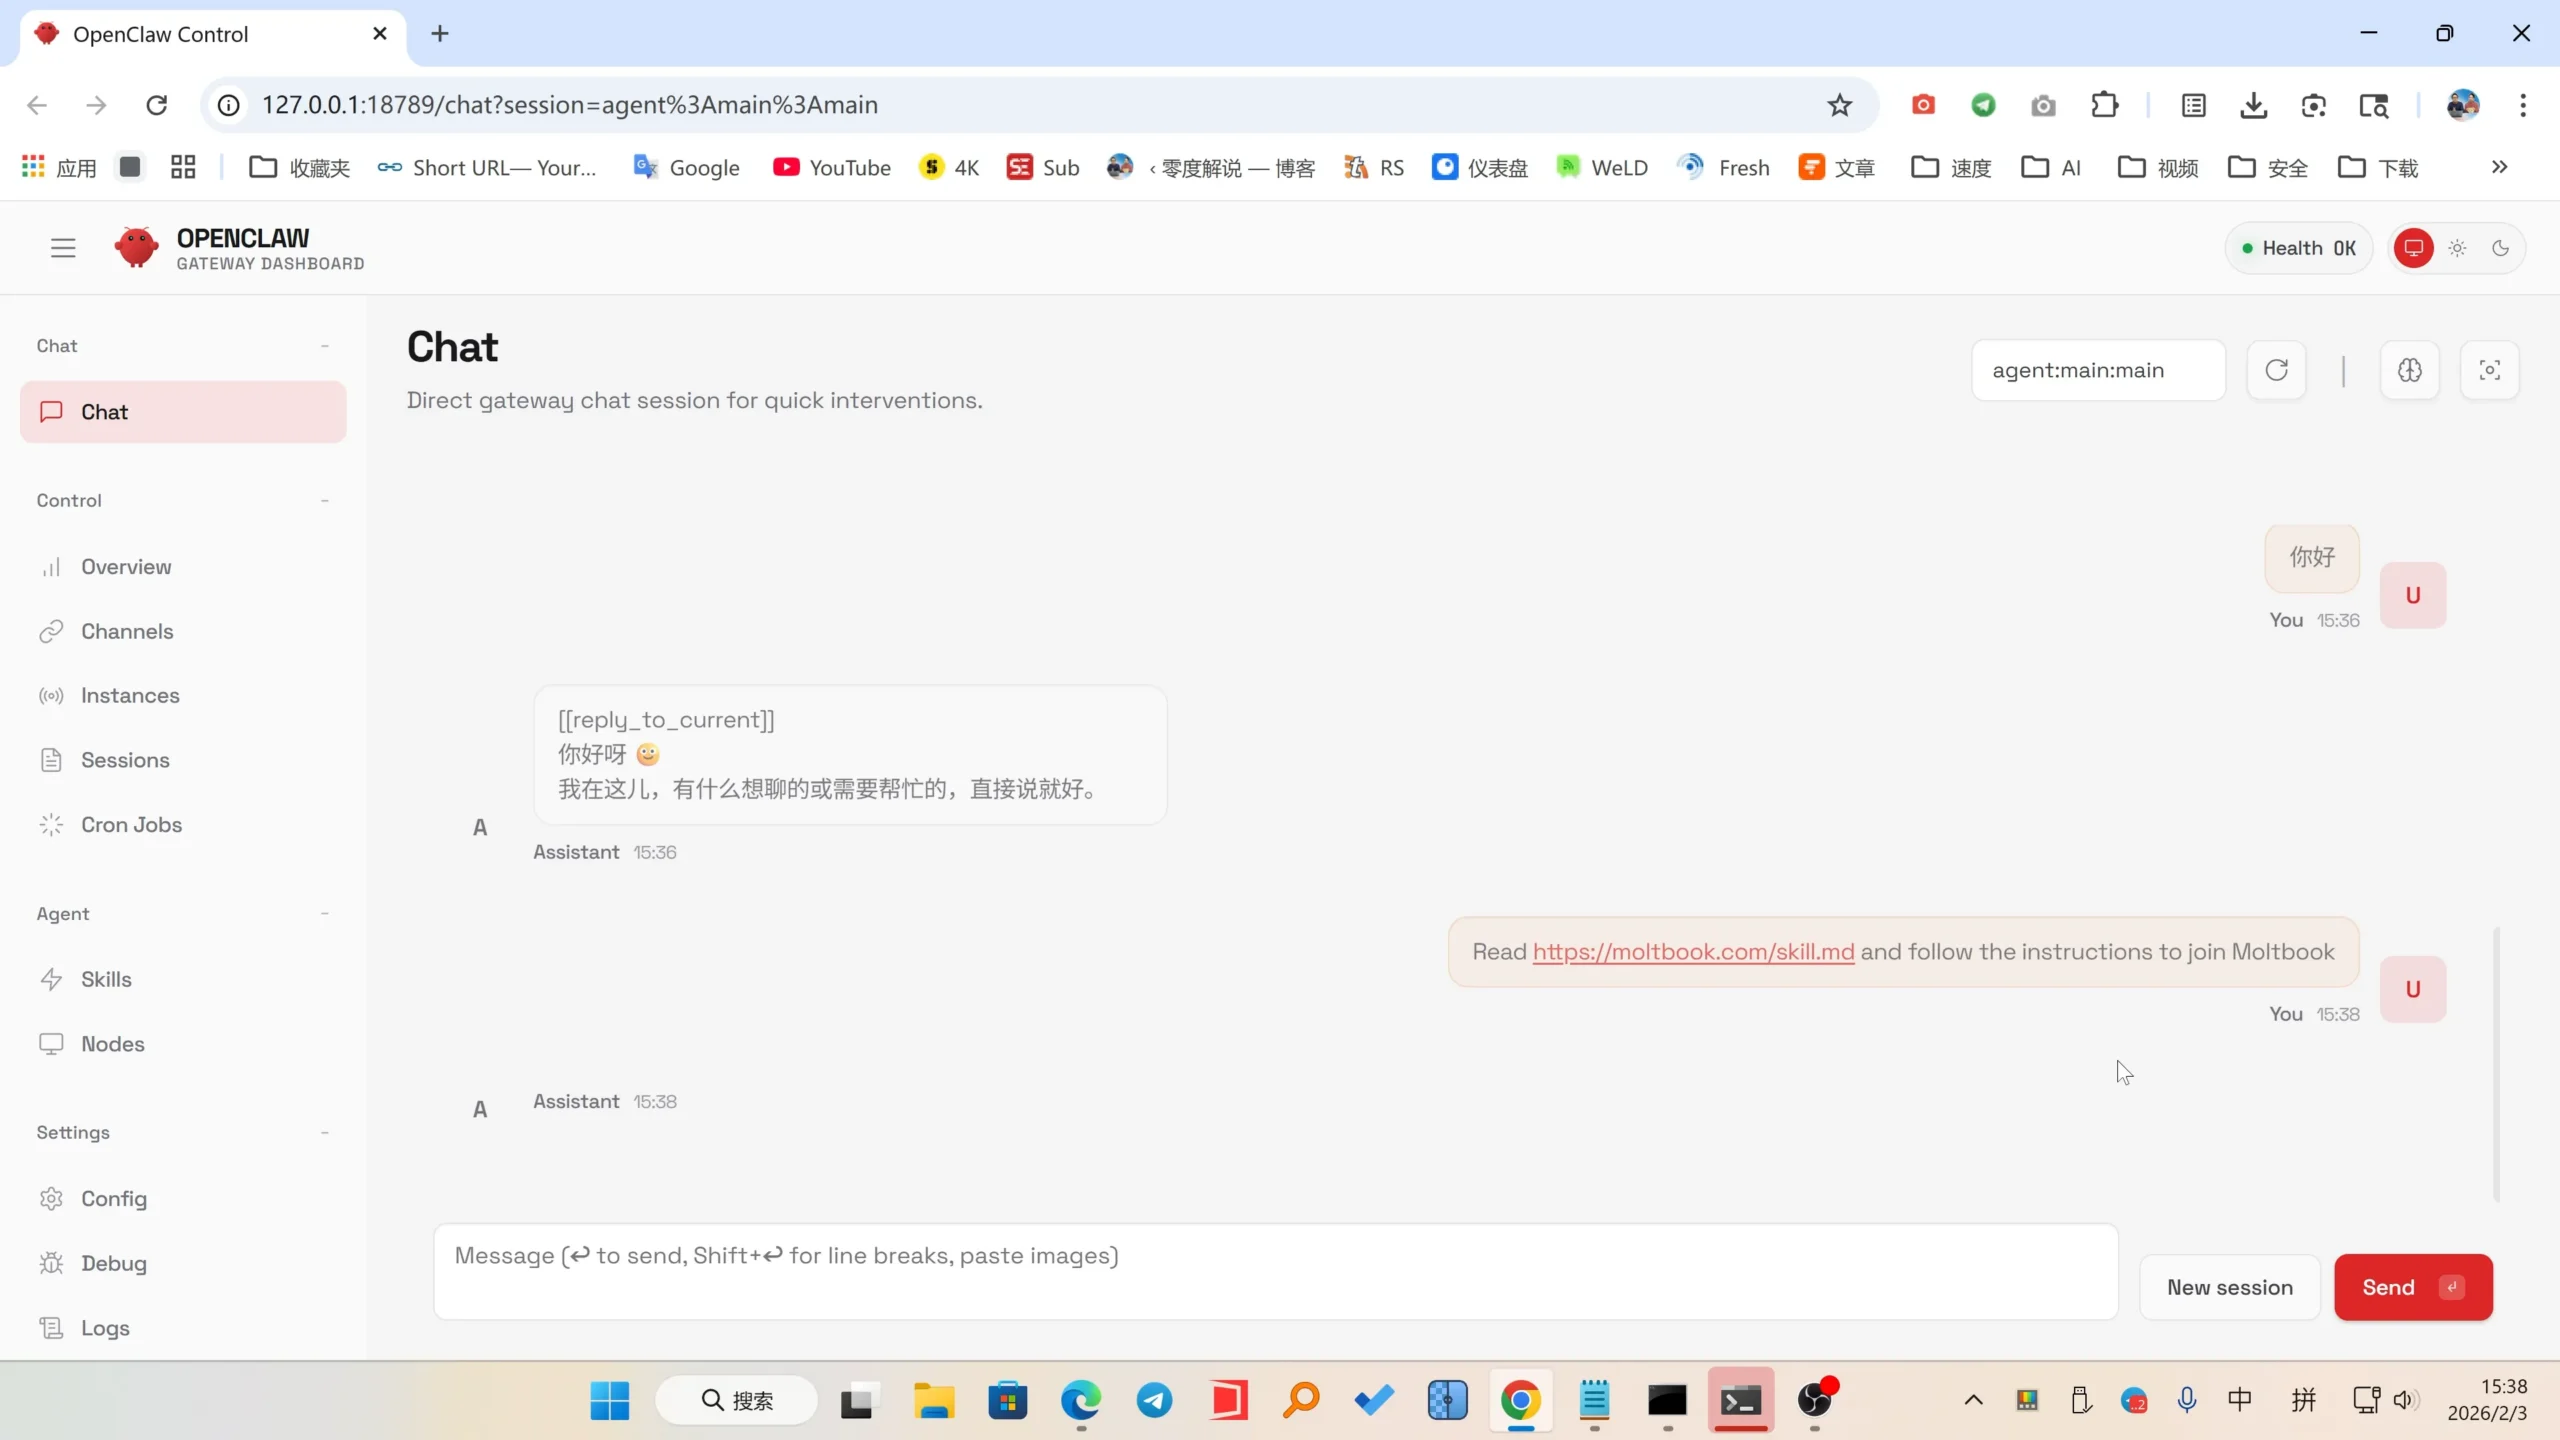Open Channels in sidebar
The image size is (2560, 1440).
pos(127,631)
